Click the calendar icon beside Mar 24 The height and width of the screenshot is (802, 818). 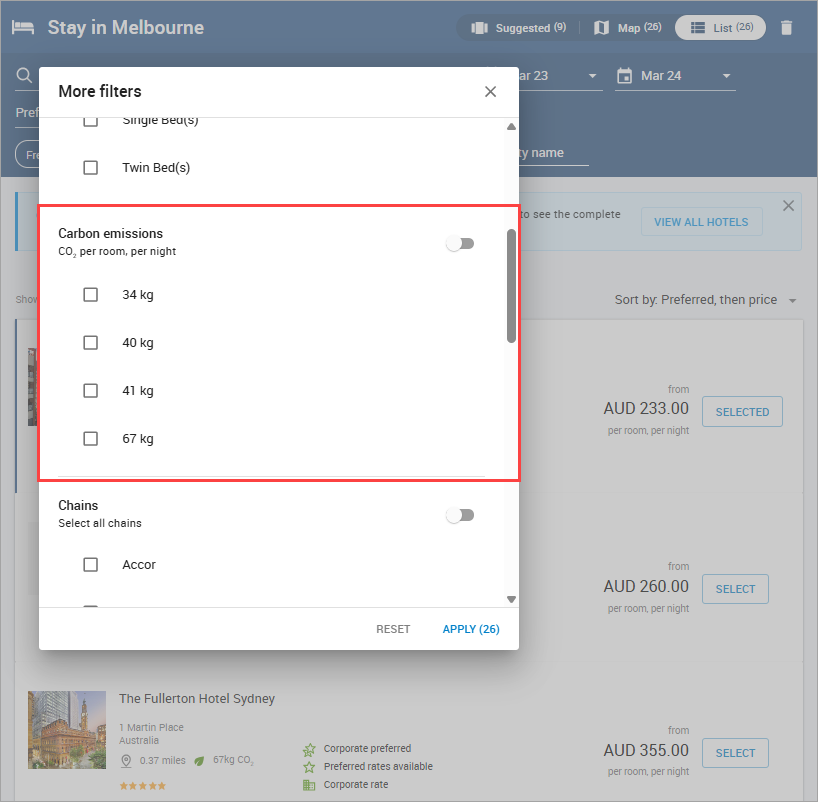tap(625, 76)
